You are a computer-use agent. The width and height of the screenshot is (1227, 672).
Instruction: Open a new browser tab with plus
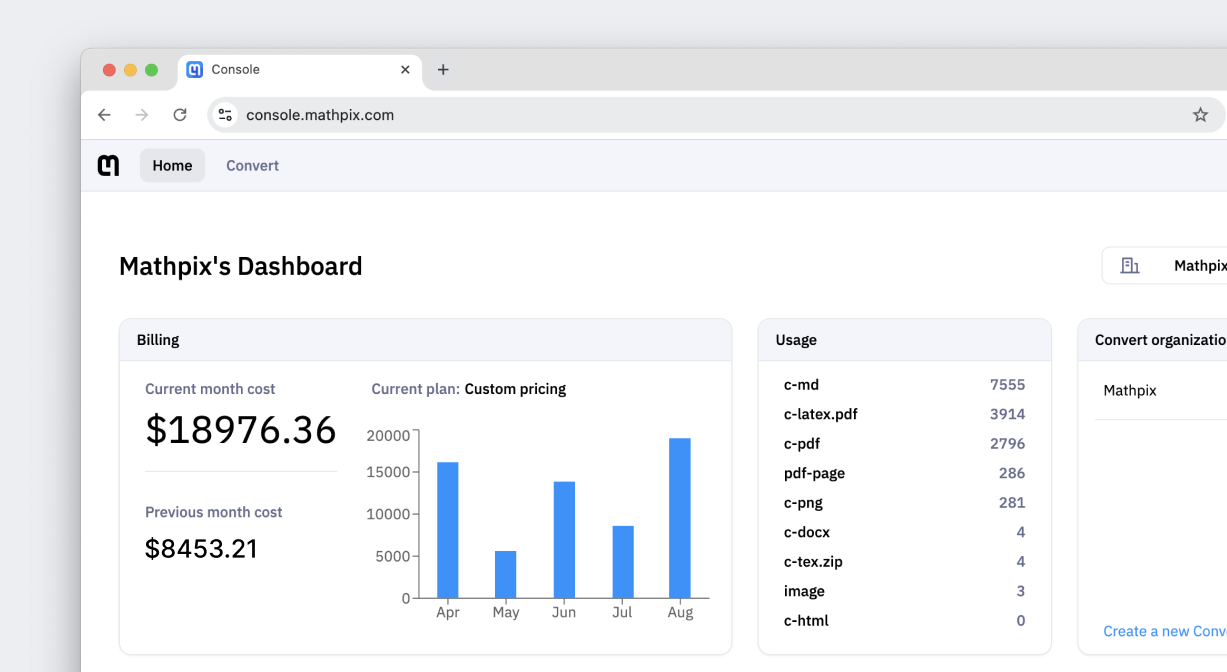click(443, 70)
